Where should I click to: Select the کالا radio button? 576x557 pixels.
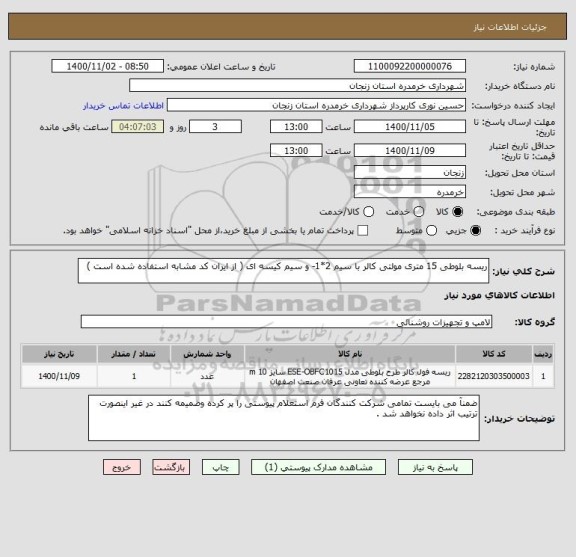(458, 212)
